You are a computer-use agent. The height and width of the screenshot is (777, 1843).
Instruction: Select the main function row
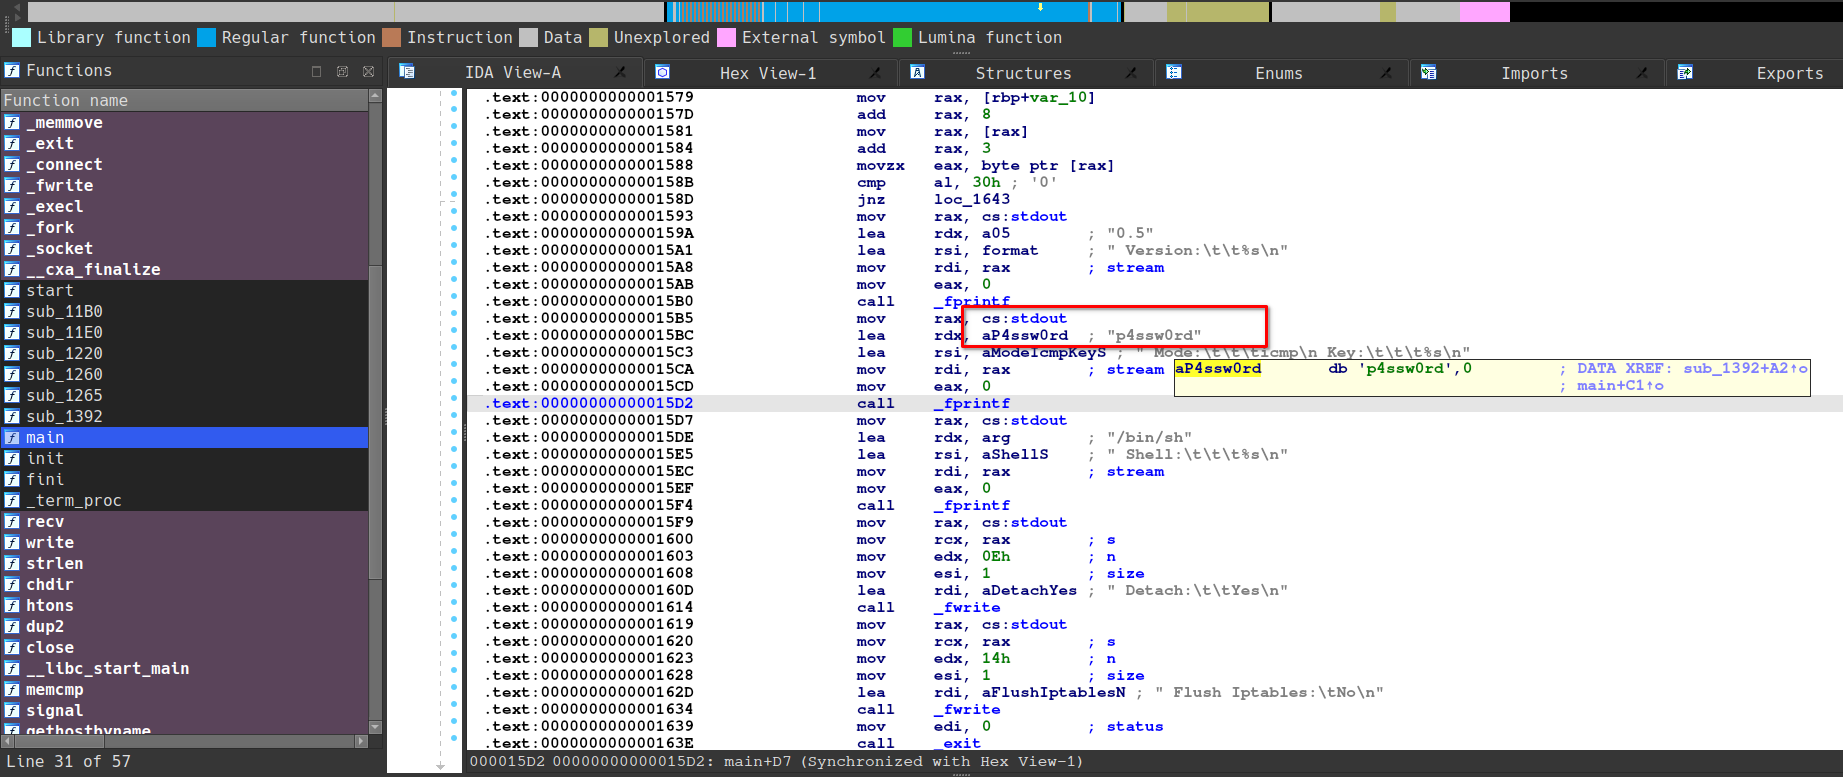[184, 437]
